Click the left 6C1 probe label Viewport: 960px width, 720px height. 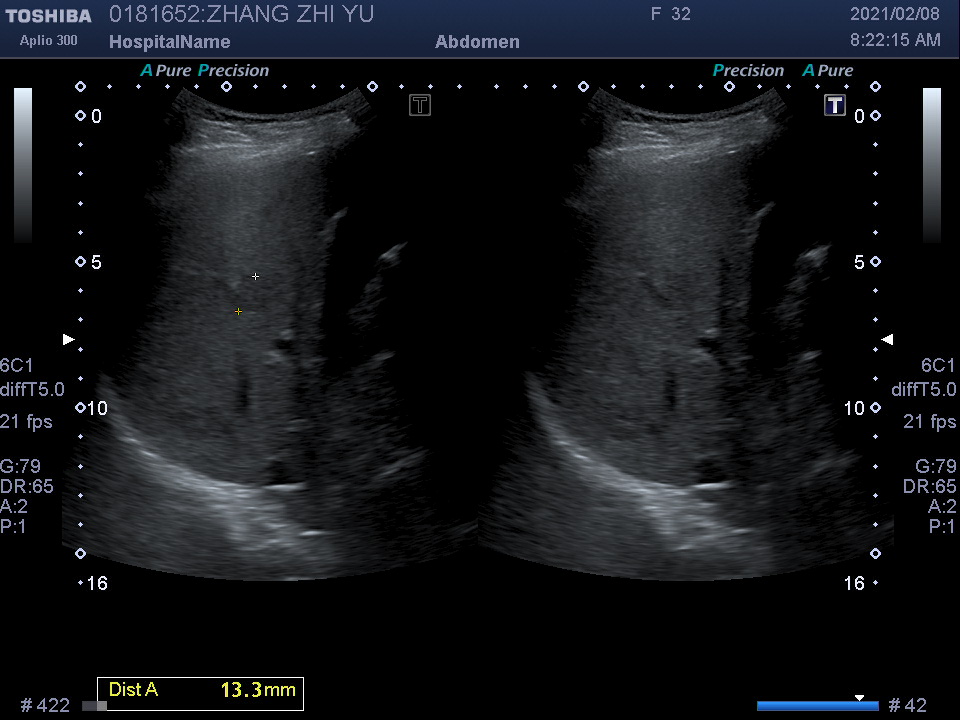point(16,365)
